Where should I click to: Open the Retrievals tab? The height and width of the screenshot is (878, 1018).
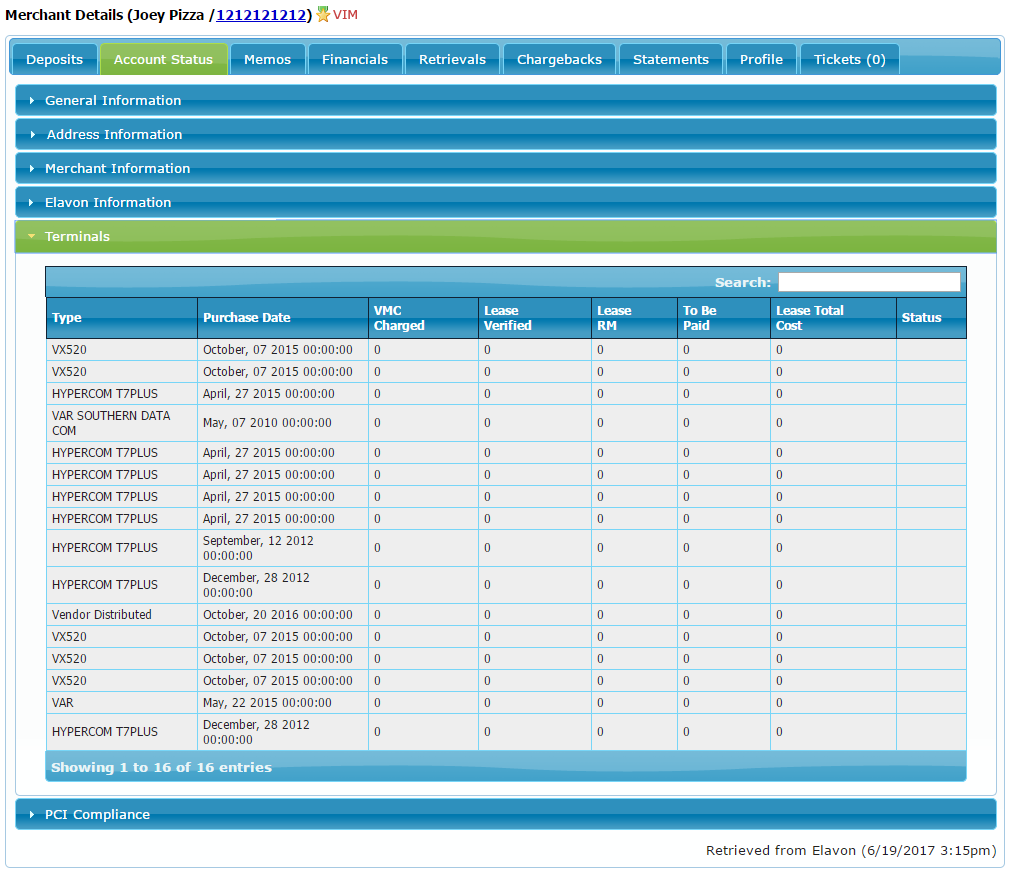pyautogui.click(x=452, y=59)
